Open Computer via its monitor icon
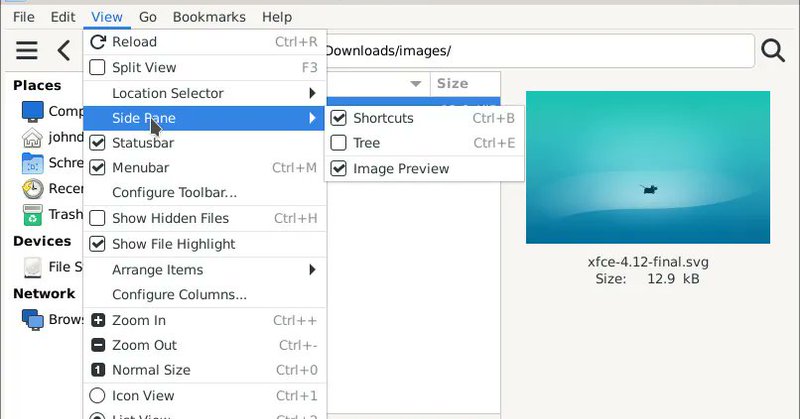The width and height of the screenshot is (800, 419). [x=33, y=111]
